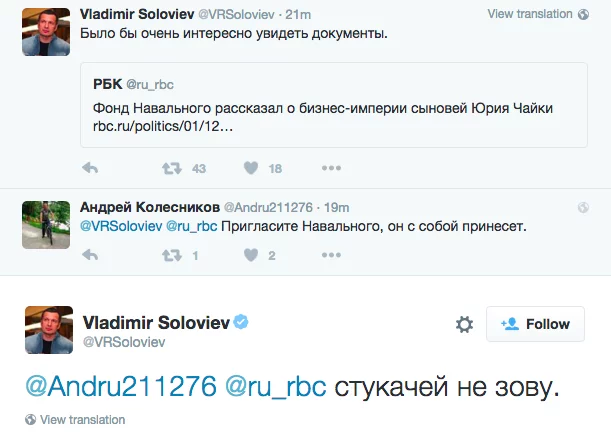
Task: Click the top-right View translation link
Action: tap(529, 14)
